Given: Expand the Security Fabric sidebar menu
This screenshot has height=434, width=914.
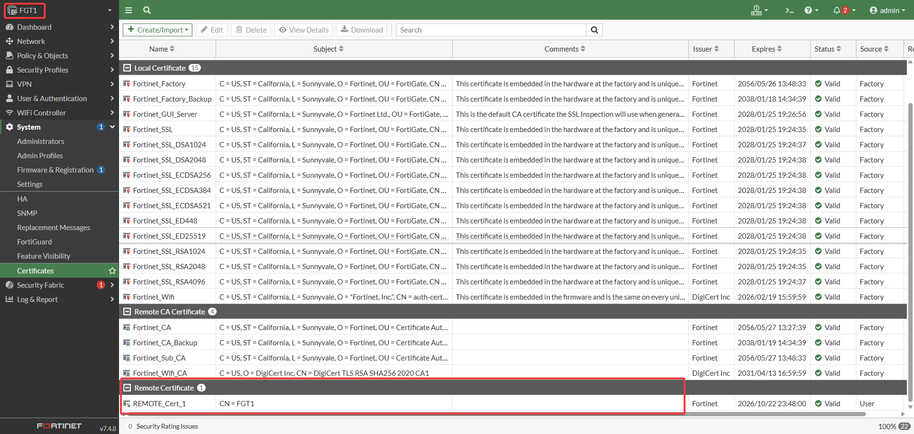Looking at the screenshot, I should pyautogui.click(x=59, y=285).
